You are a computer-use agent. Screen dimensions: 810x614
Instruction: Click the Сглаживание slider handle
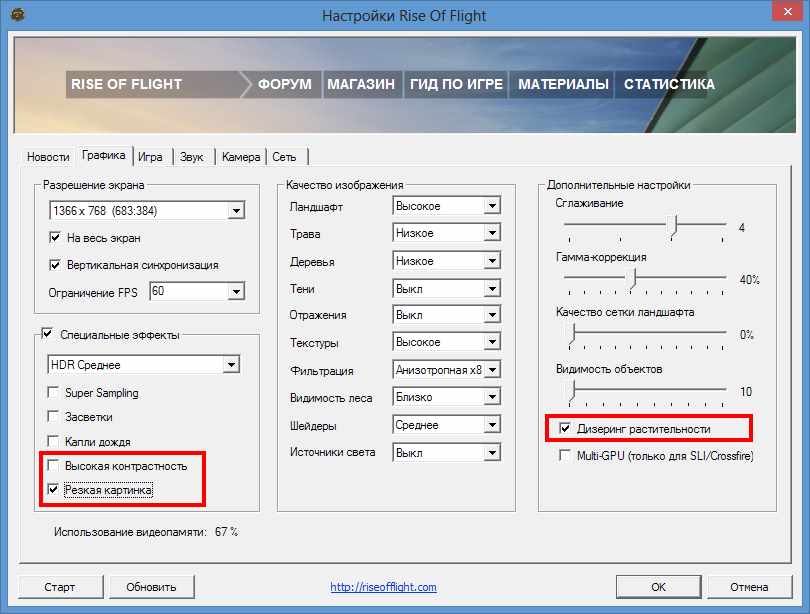(x=673, y=227)
